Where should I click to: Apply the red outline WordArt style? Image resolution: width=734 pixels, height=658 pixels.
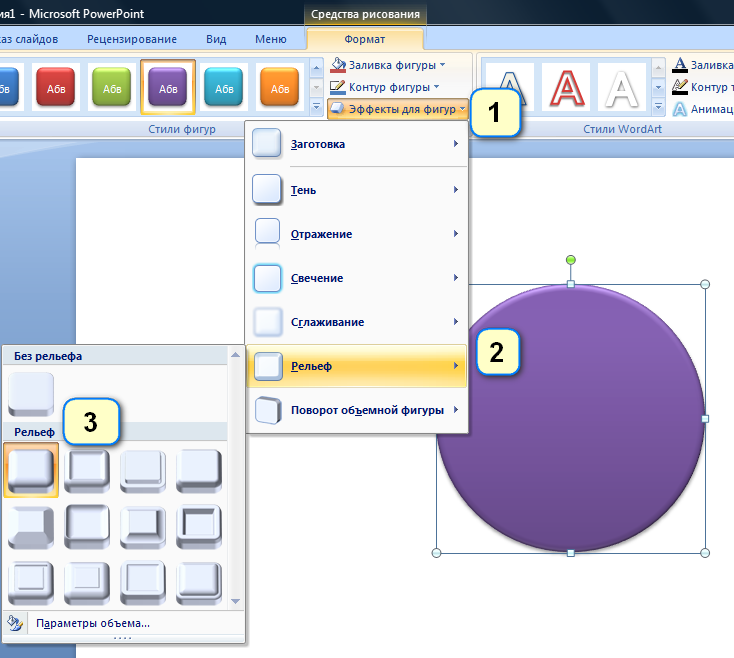(x=566, y=87)
